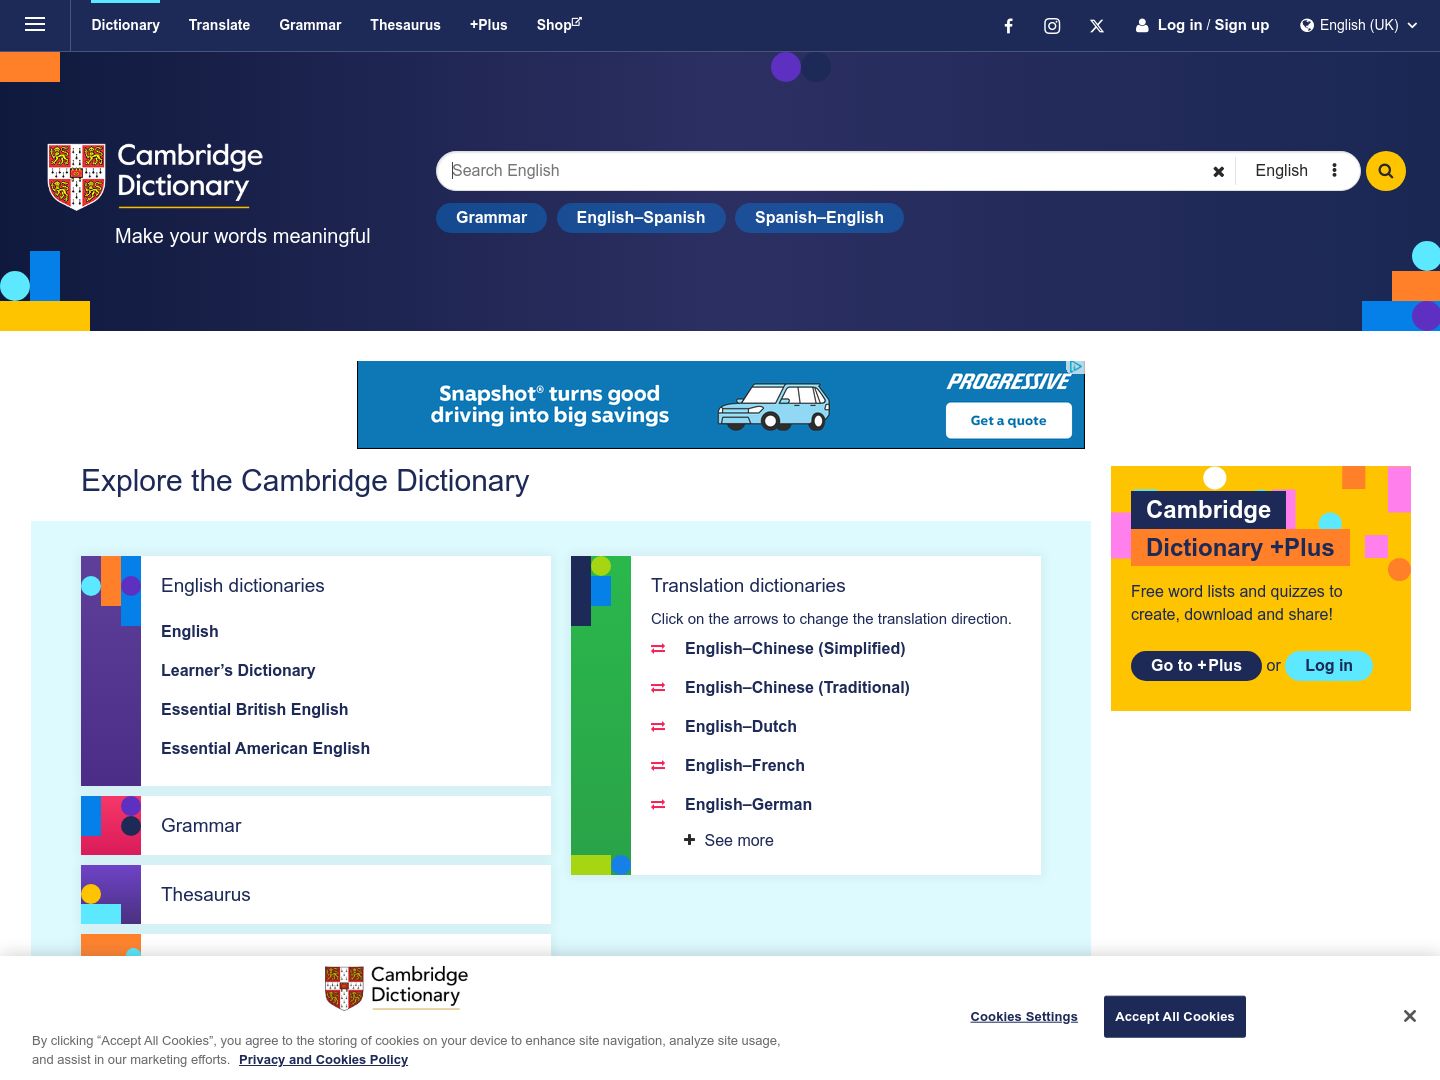Click the yellow search magnifier button
This screenshot has width=1440, height=1080.
(x=1386, y=171)
